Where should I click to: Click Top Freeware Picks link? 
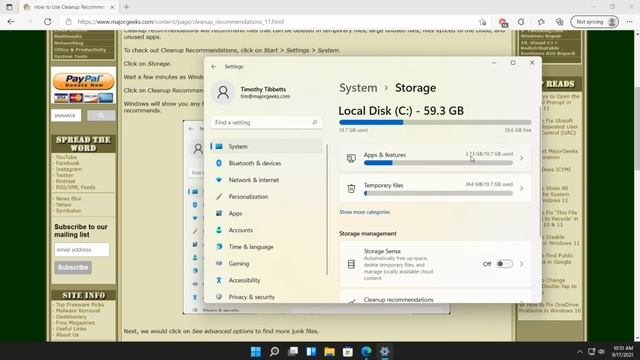(x=80, y=305)
